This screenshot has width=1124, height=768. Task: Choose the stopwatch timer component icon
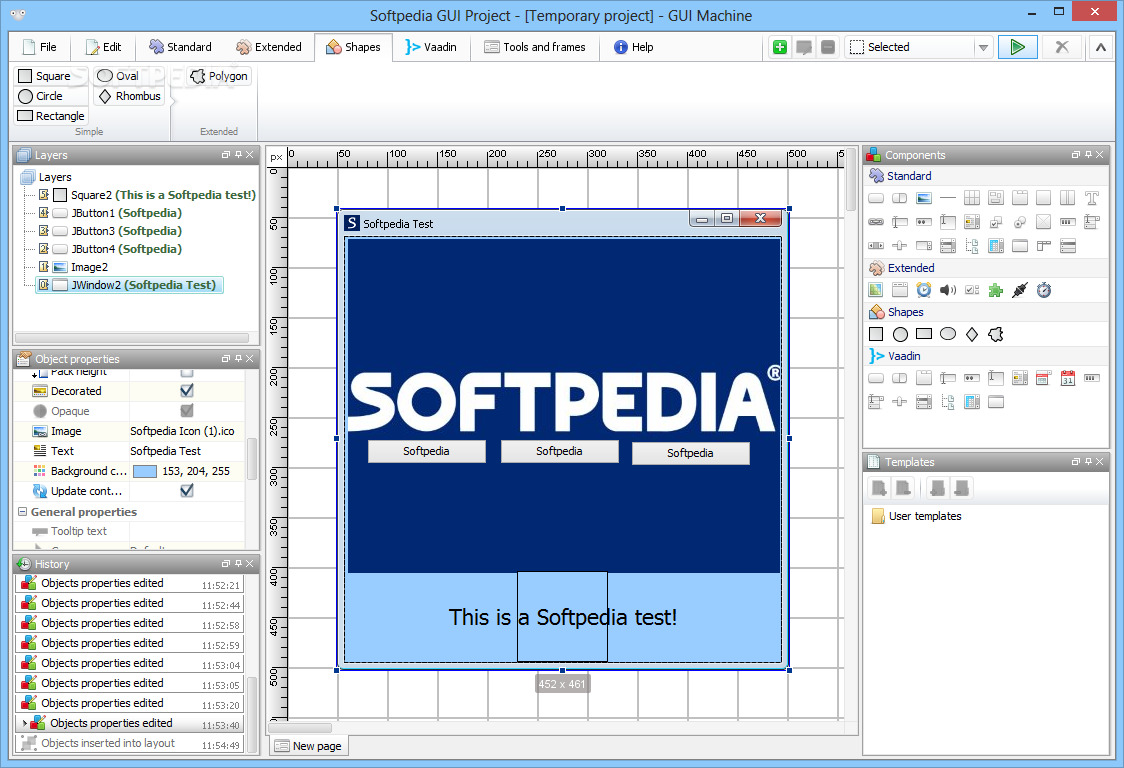(x=1044, y=290)
